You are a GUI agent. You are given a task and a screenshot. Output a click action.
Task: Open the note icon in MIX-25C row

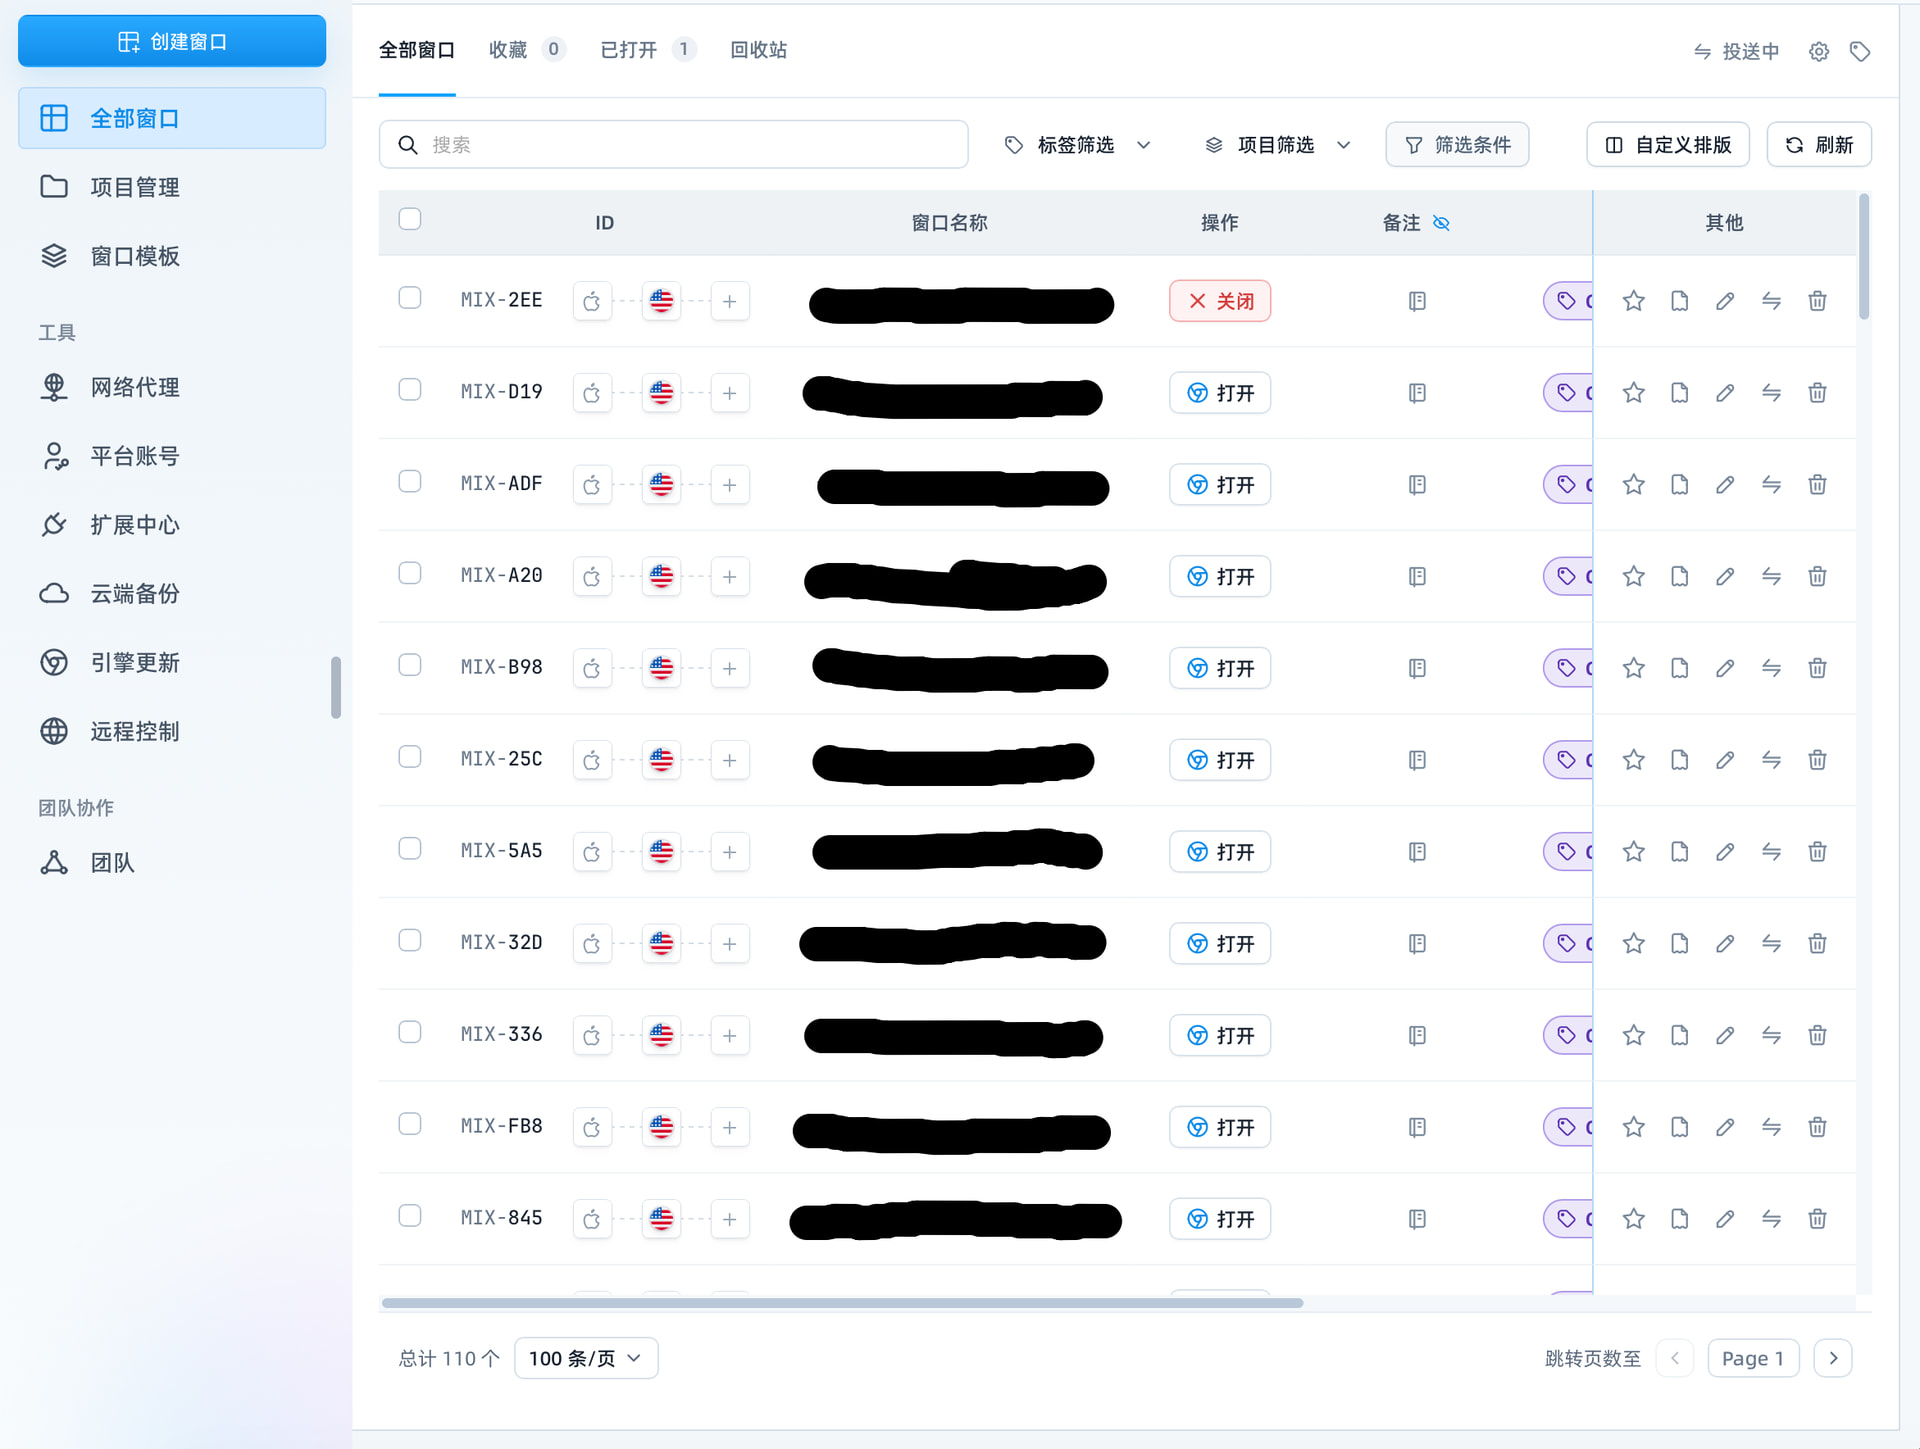pos(1417,760)
